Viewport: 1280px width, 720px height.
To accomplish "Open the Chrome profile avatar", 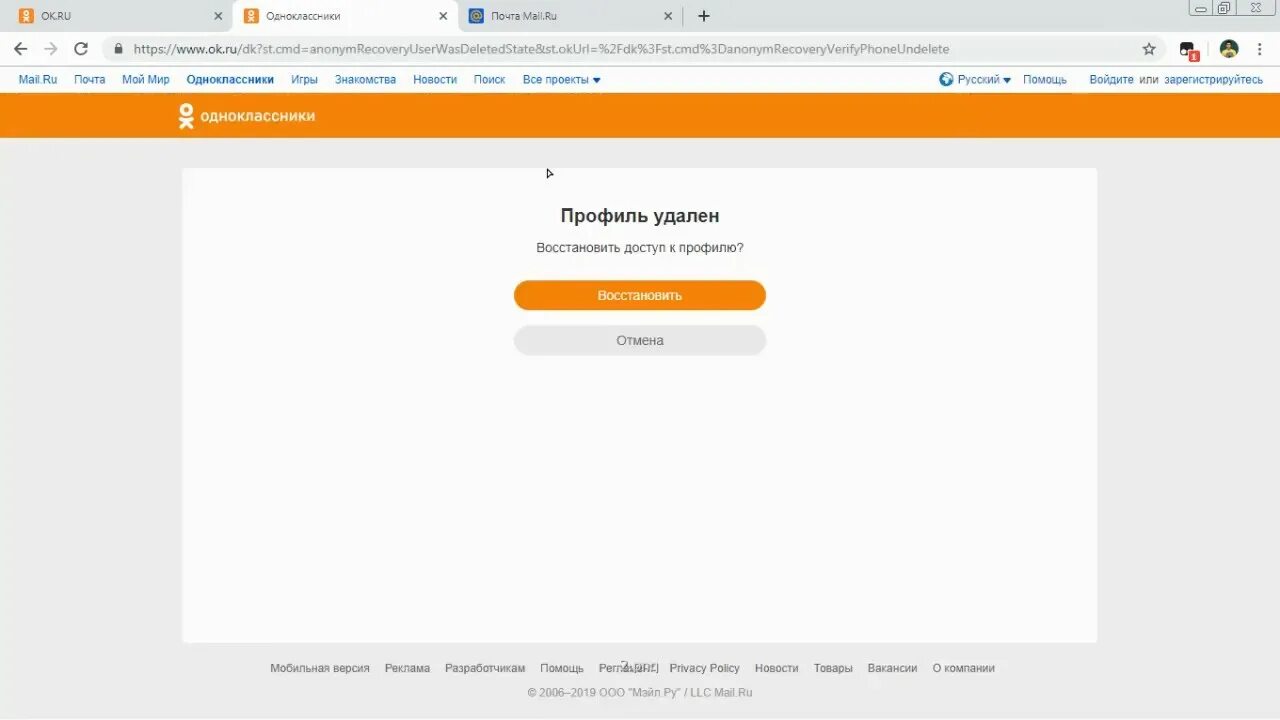I will (x=1229, y=49).
